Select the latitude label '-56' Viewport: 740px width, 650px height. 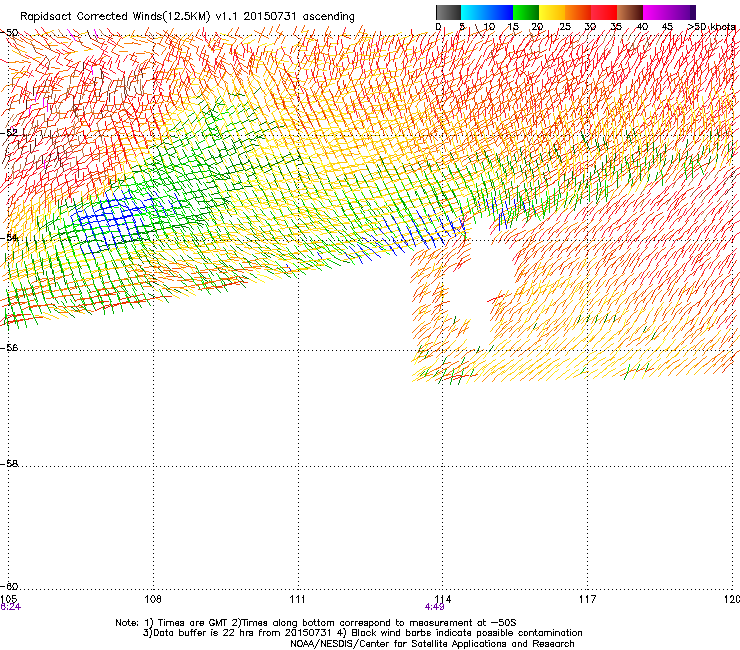(x=10, y=347)
